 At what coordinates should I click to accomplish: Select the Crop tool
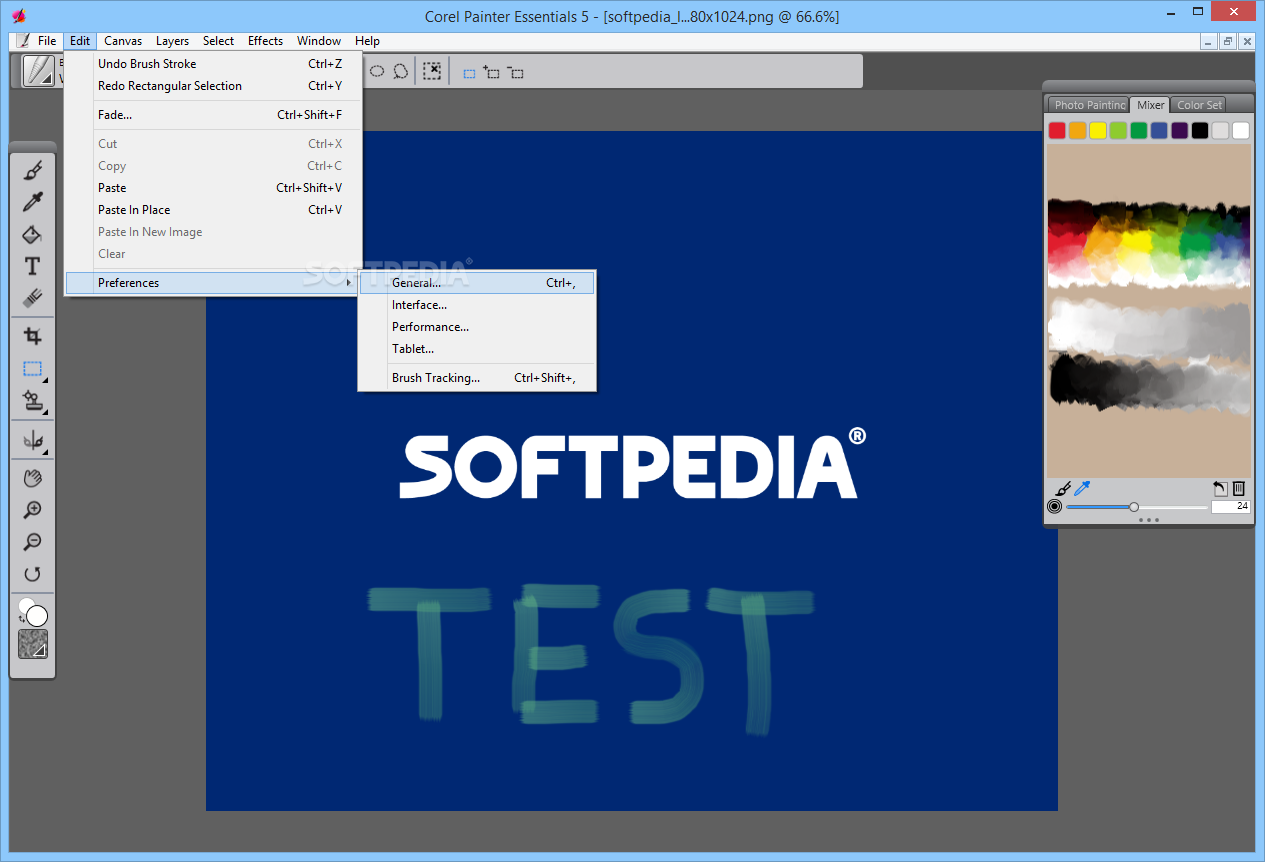[32, 336]
